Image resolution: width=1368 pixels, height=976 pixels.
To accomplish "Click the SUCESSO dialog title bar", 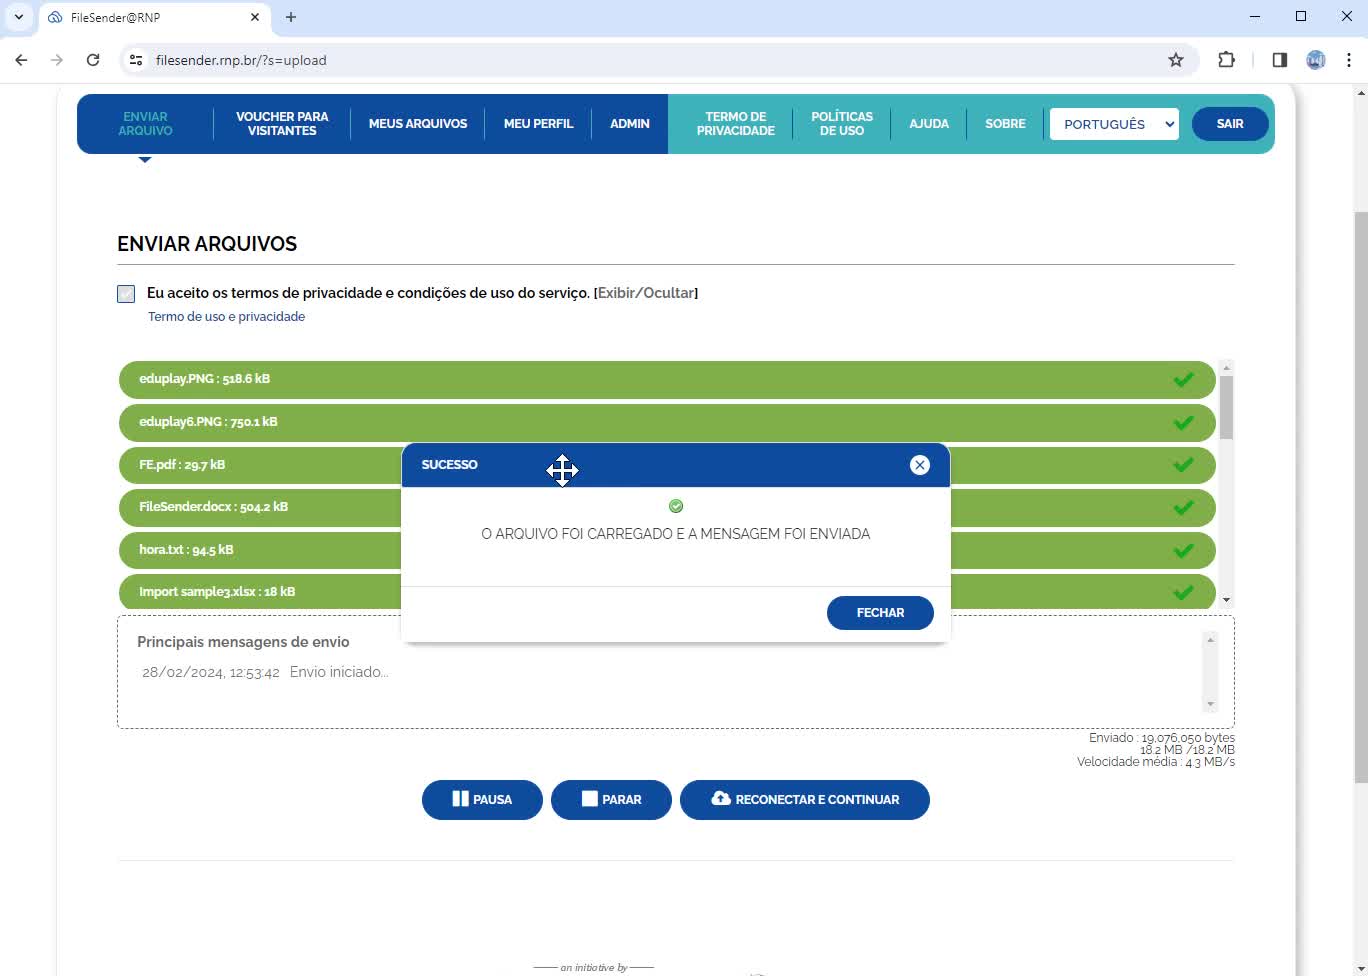I will click(x=676, y=465).
